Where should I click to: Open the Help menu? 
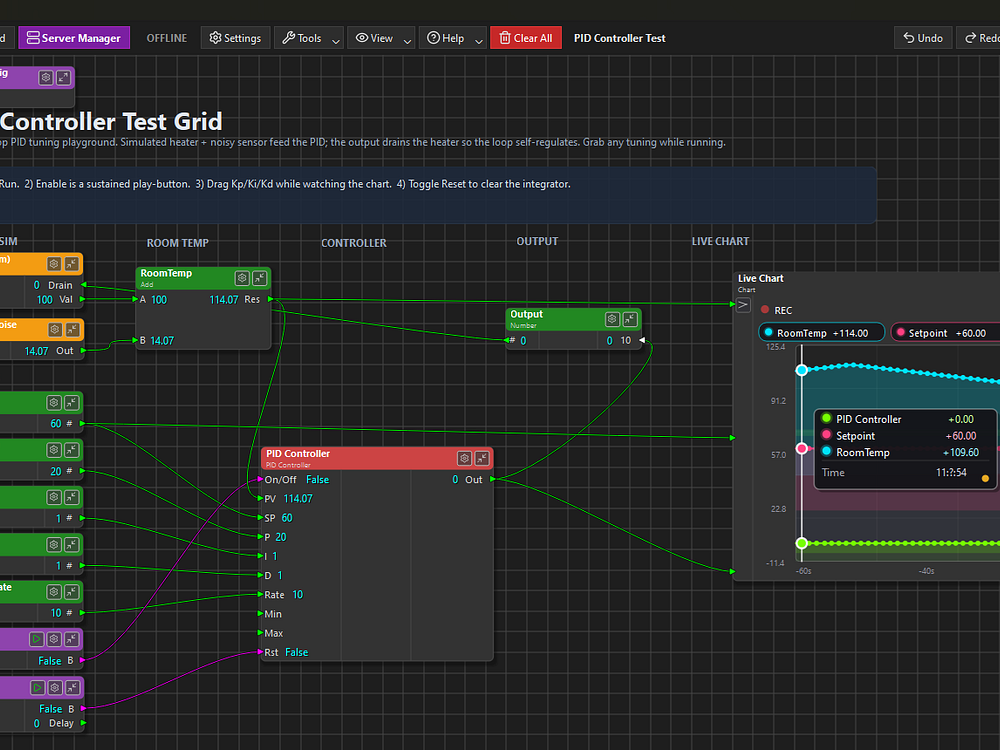(446, 38)
